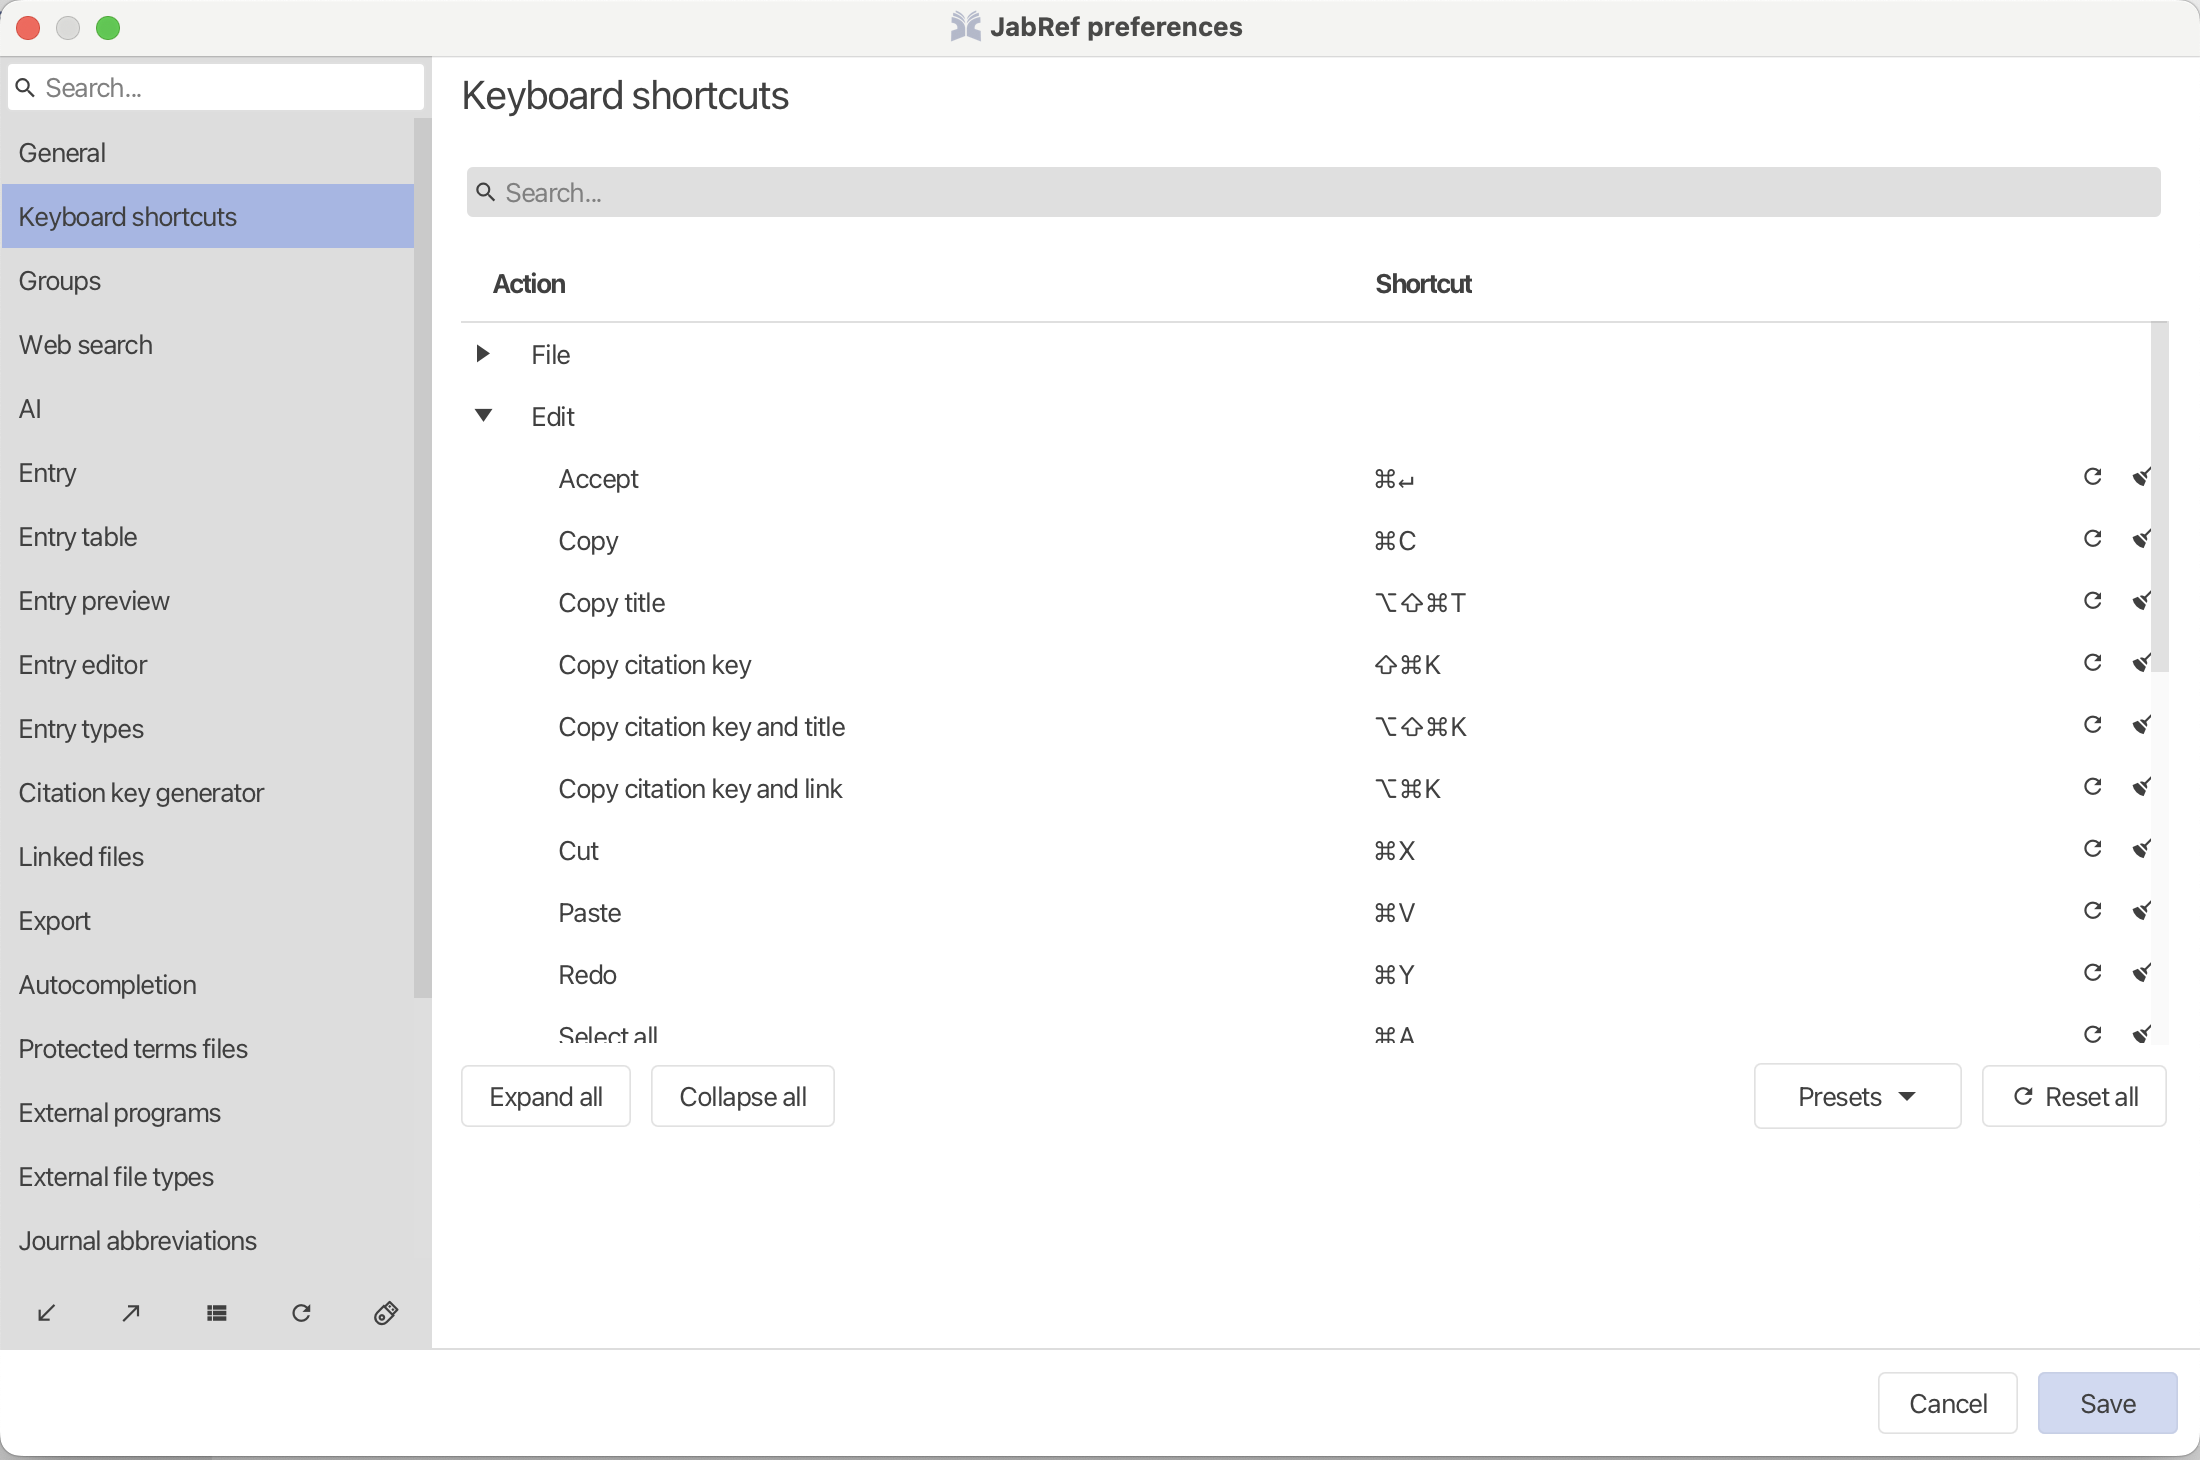This screenshot has width=2200, height=1460.
Task: Collapse the Edit shortcut group
Action: pos(485,416)
